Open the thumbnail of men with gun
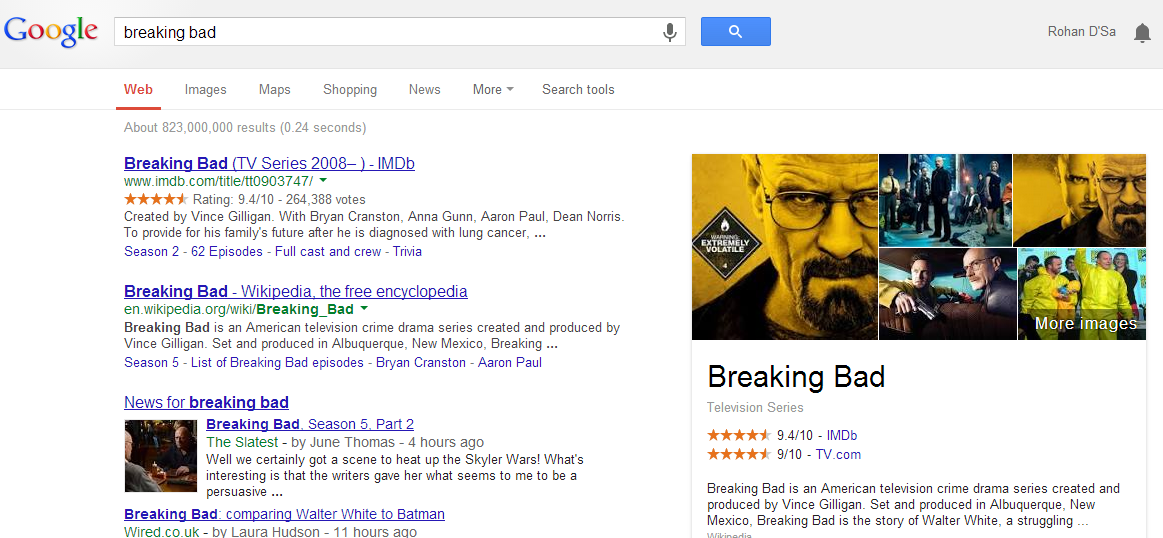 [948, 294]
